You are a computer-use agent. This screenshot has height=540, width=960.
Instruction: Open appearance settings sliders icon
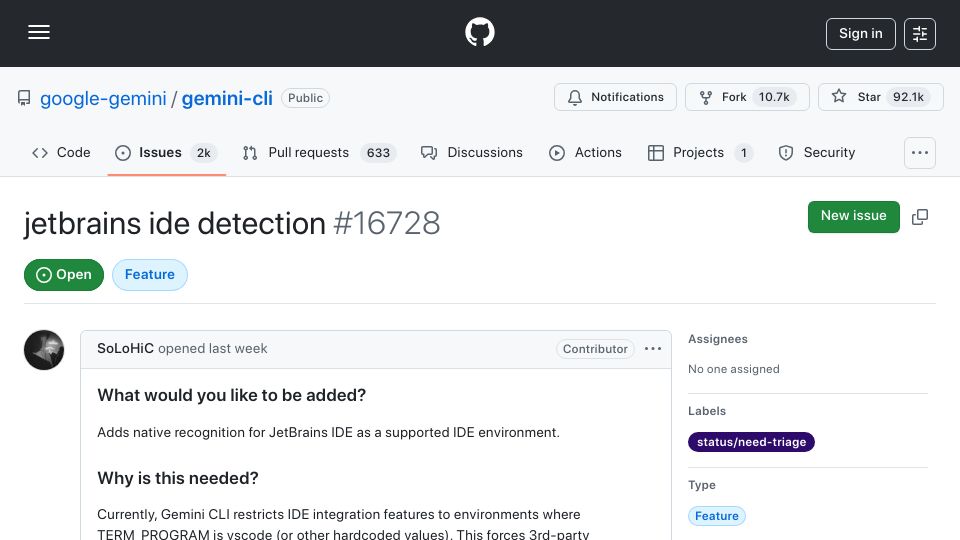click(920, 34)
